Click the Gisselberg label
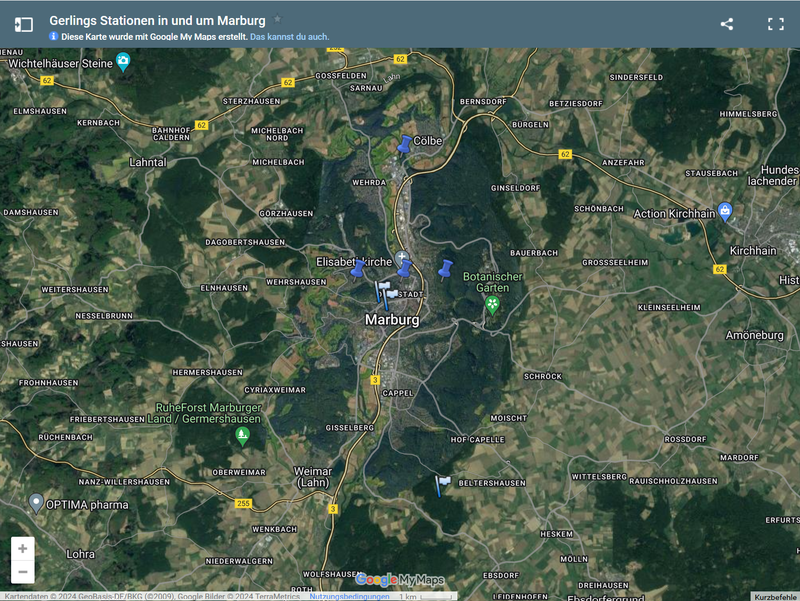The height and width of the screenshot is (601, 800). click(x=349, y=428)
